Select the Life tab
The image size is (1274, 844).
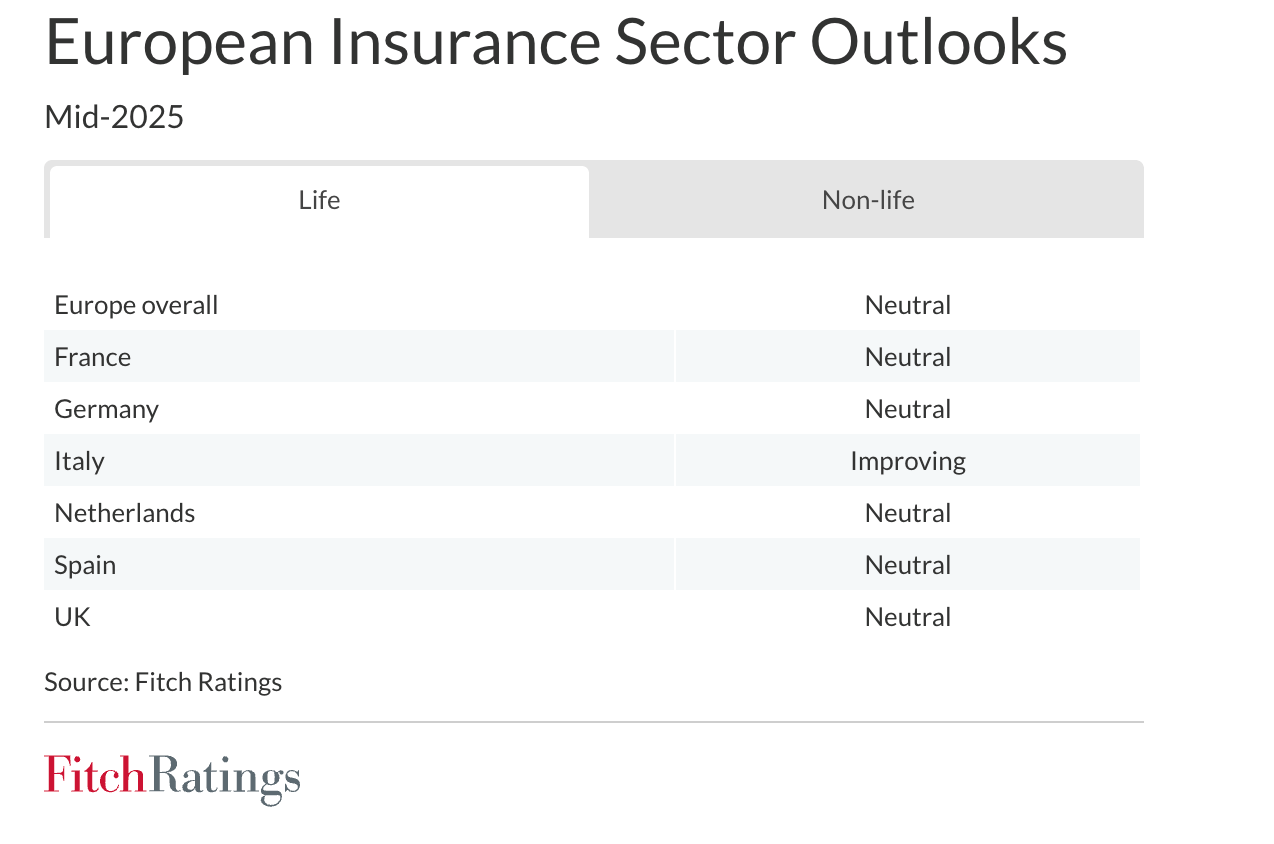(319, 201)
